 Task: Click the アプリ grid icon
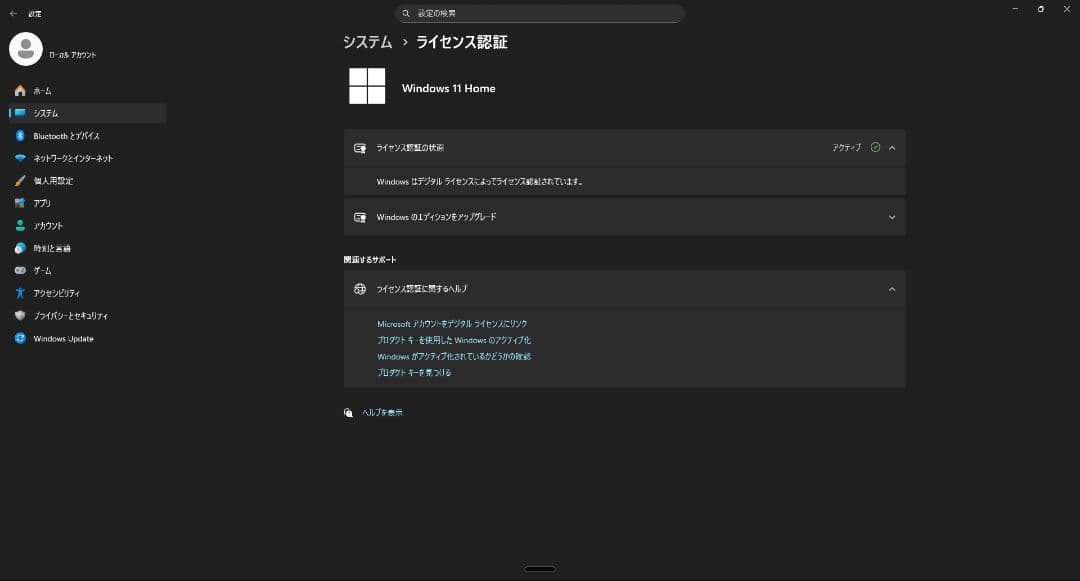[x=20, y=203]
